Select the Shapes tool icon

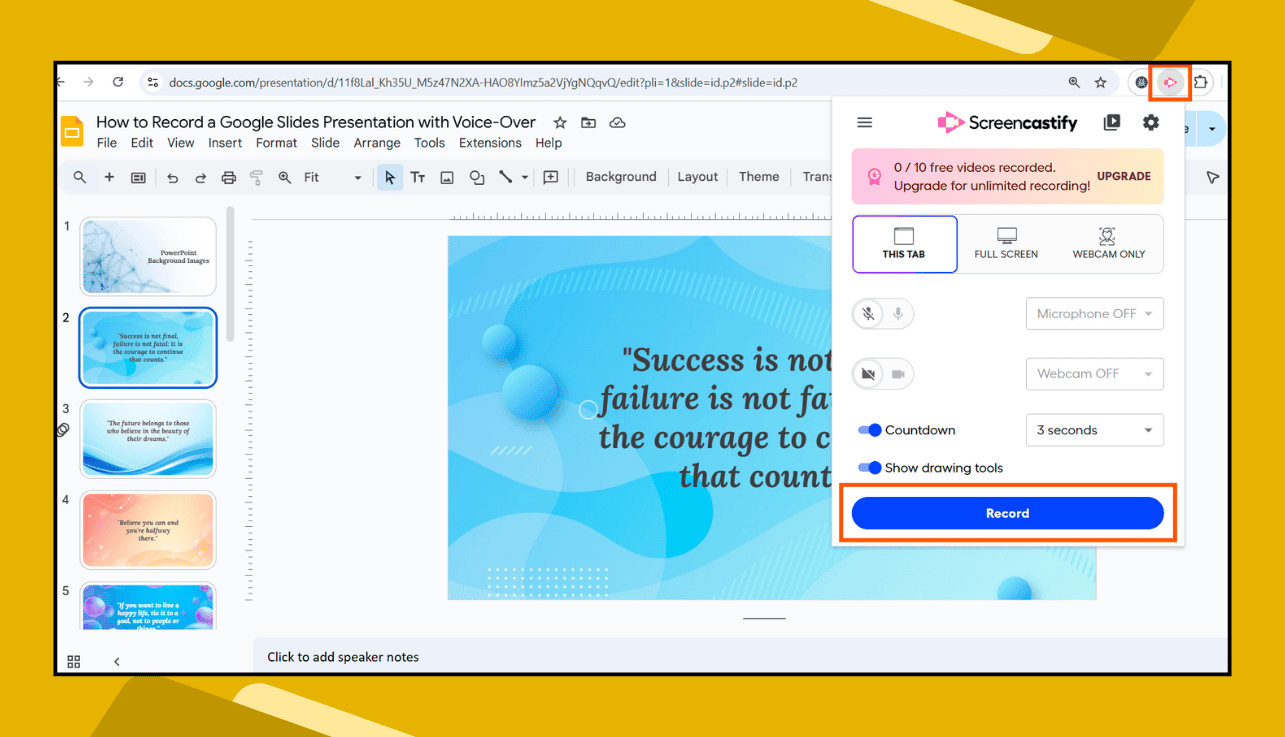476,177
